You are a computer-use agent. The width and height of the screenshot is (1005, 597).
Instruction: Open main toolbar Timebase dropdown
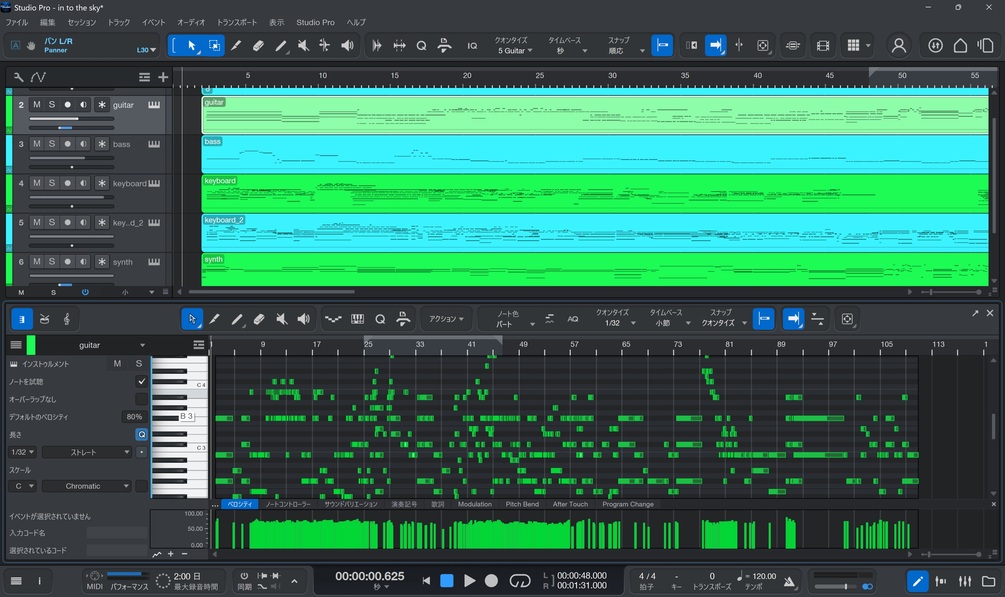pyautogui.click(x=565, y=51)
